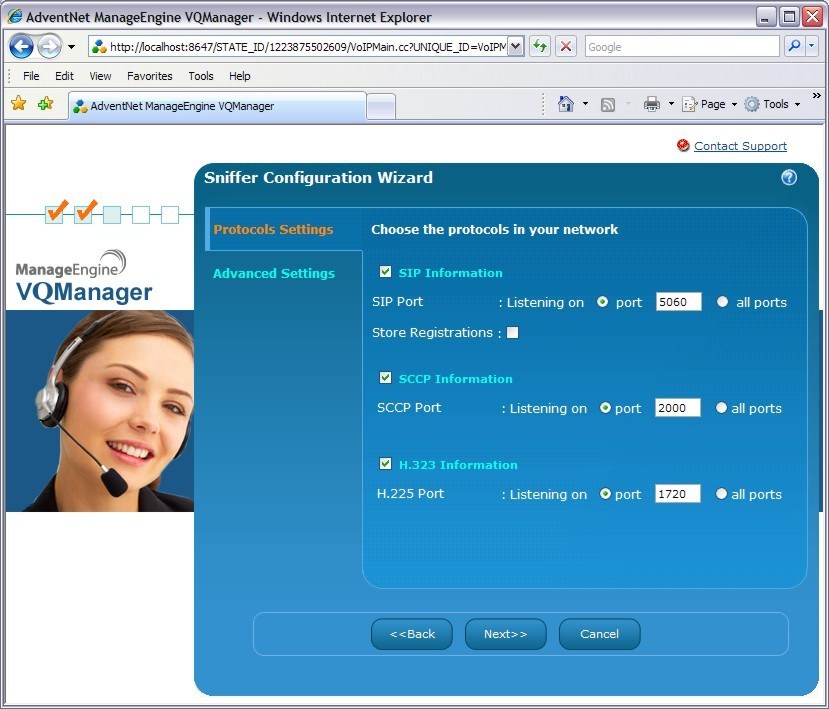
Task: Select SIP all ports radio button
Action: coord(722,302)
